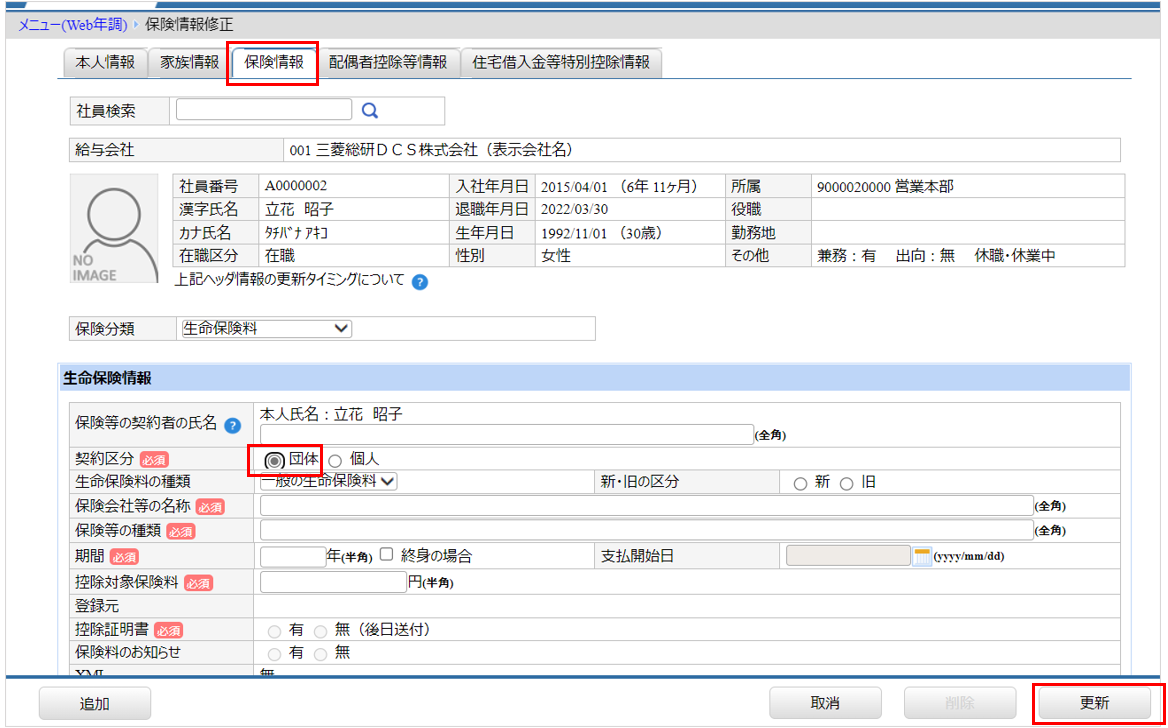
Task: Open the 生命保険料の種類 dropdown
Action: pos(328,481)
